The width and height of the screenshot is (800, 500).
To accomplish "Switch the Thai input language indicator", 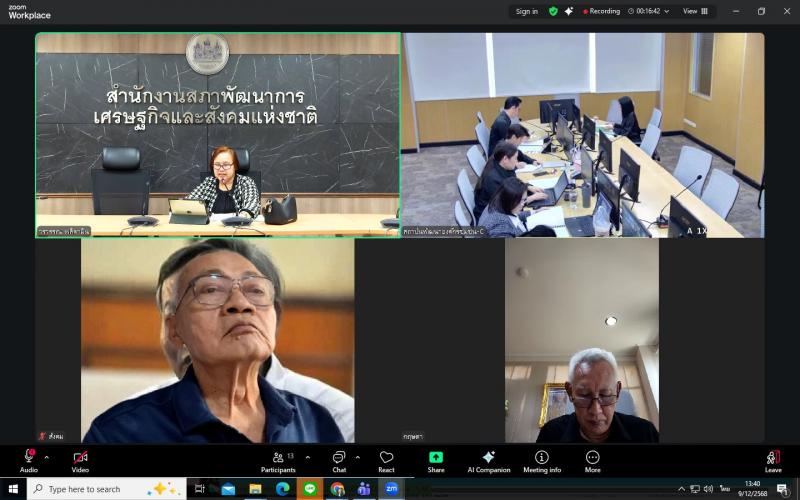I will (724, 488).
